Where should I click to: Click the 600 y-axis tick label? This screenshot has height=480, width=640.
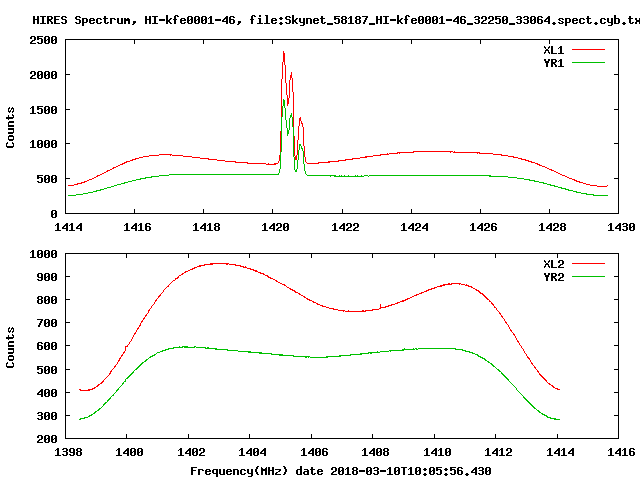pos(47,346)
